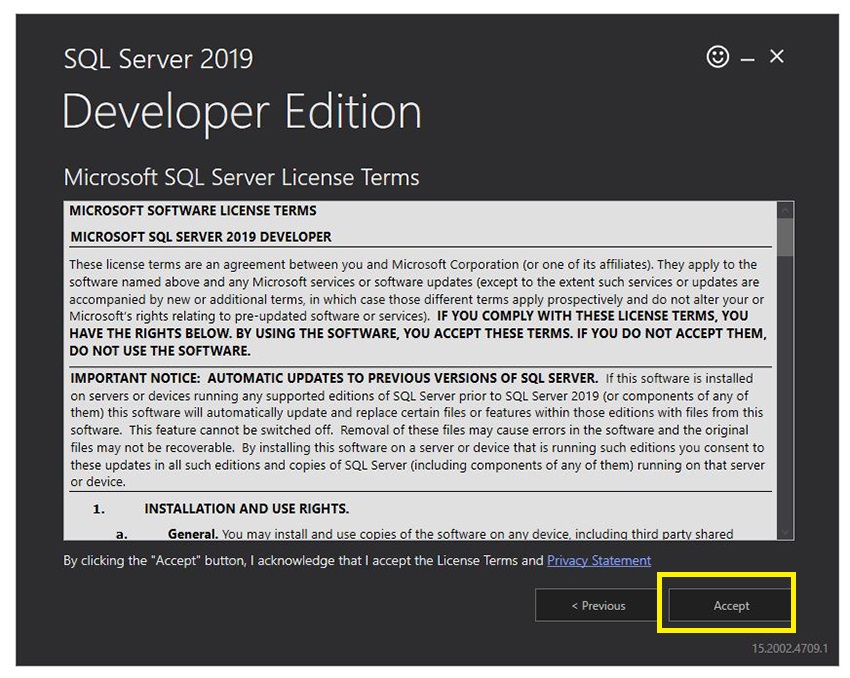Click the license scrollbar up arrow
The width and height of the screenshot is (850, 678).
click(x=784, y=210)
